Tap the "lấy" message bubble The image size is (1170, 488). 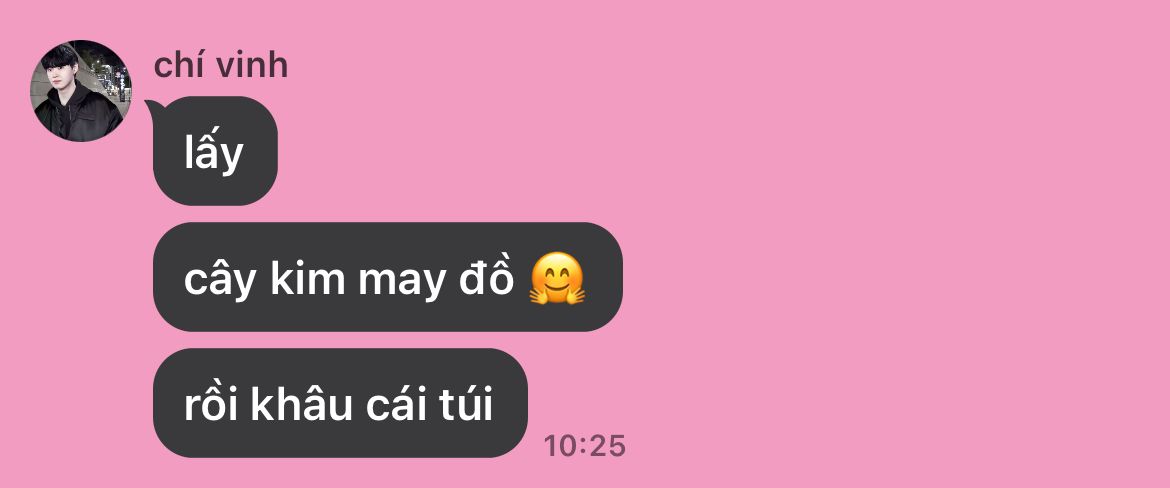pos(215,151)
